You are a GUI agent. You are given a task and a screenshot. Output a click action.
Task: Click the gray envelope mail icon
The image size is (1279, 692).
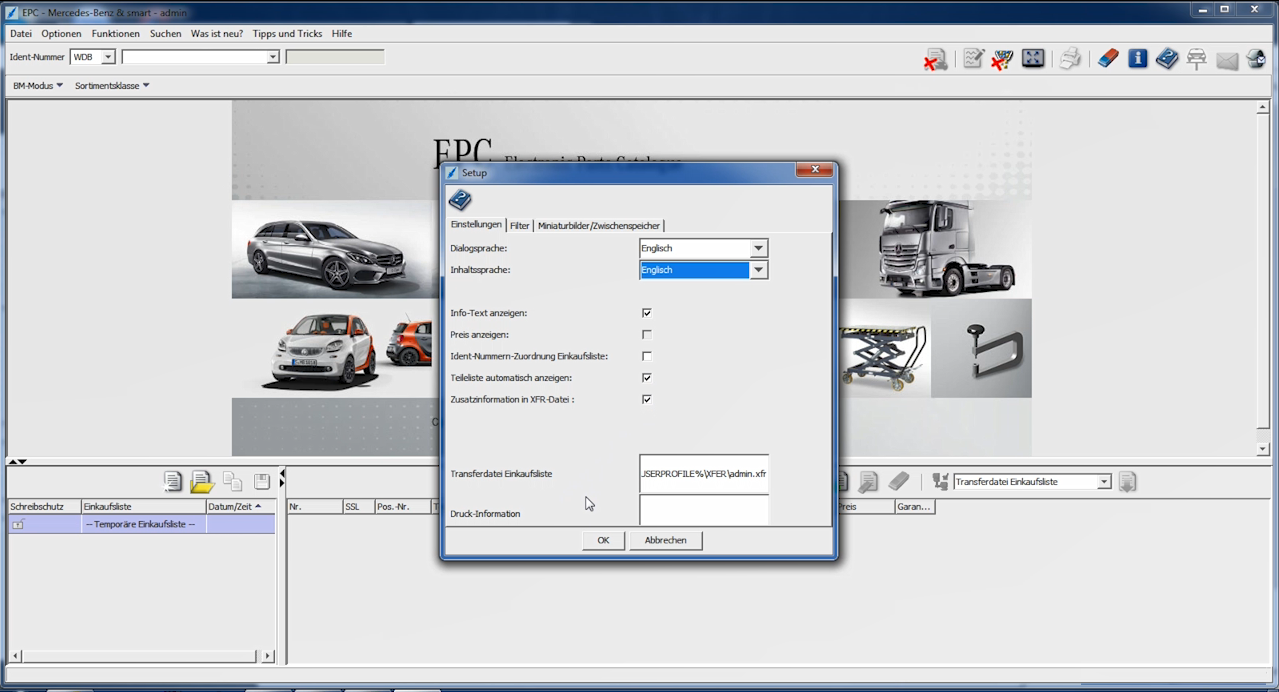pos(1227,61)
